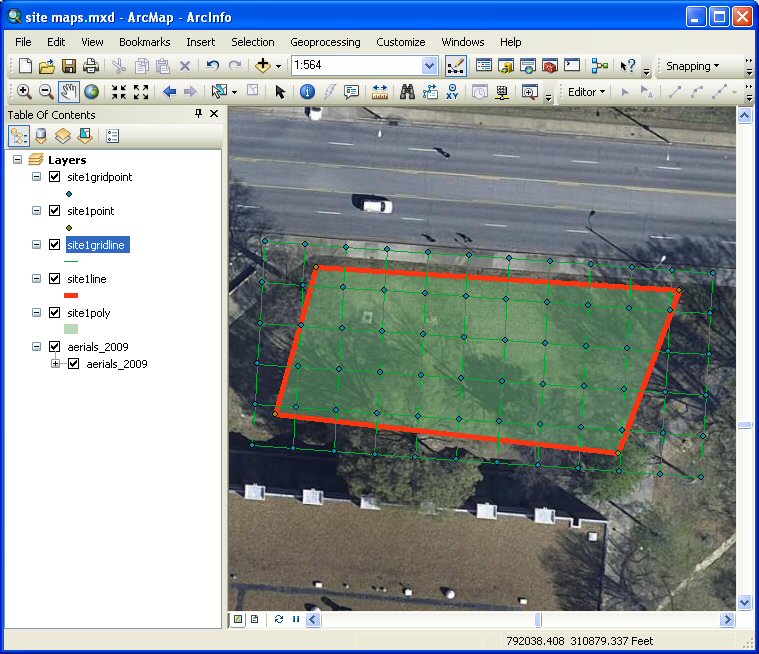Undo the last action

coord(213,65)
